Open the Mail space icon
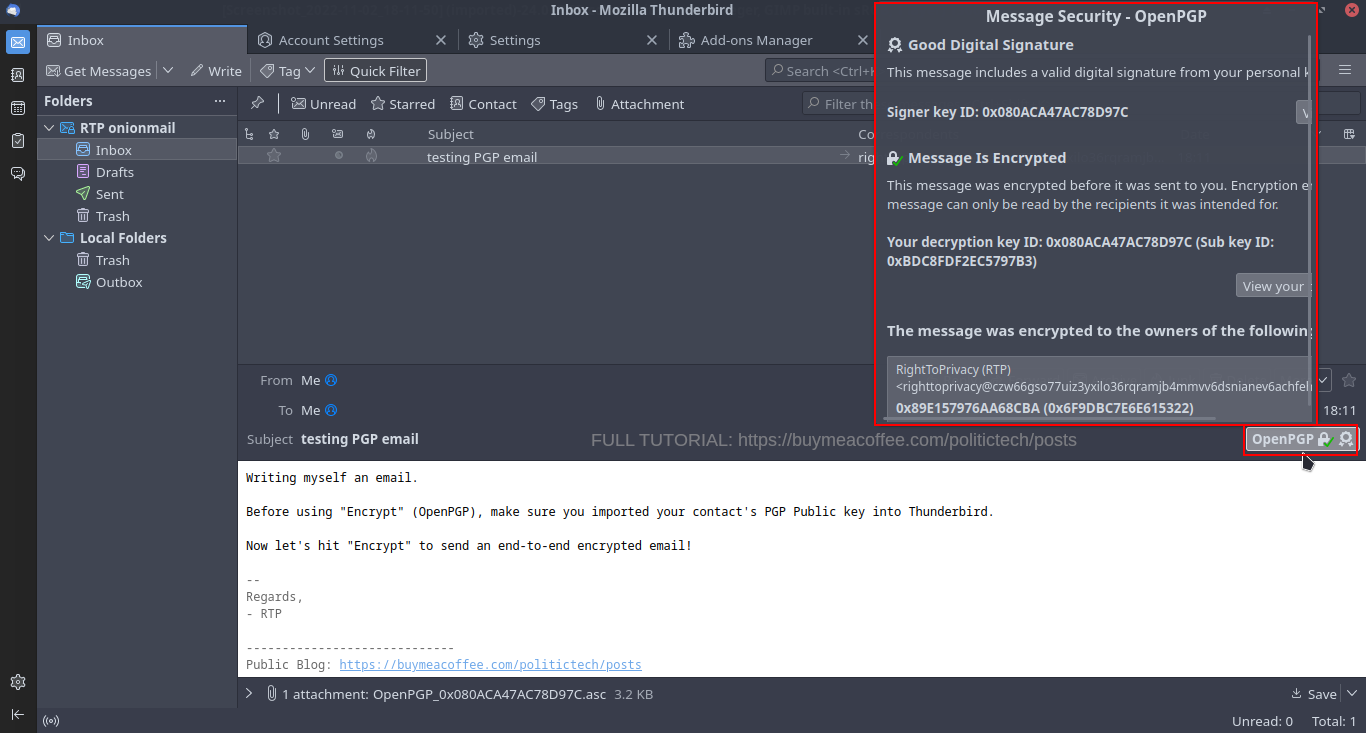Image resolution: width=1366 pixels, height=733 pixels. click(18, 42)
